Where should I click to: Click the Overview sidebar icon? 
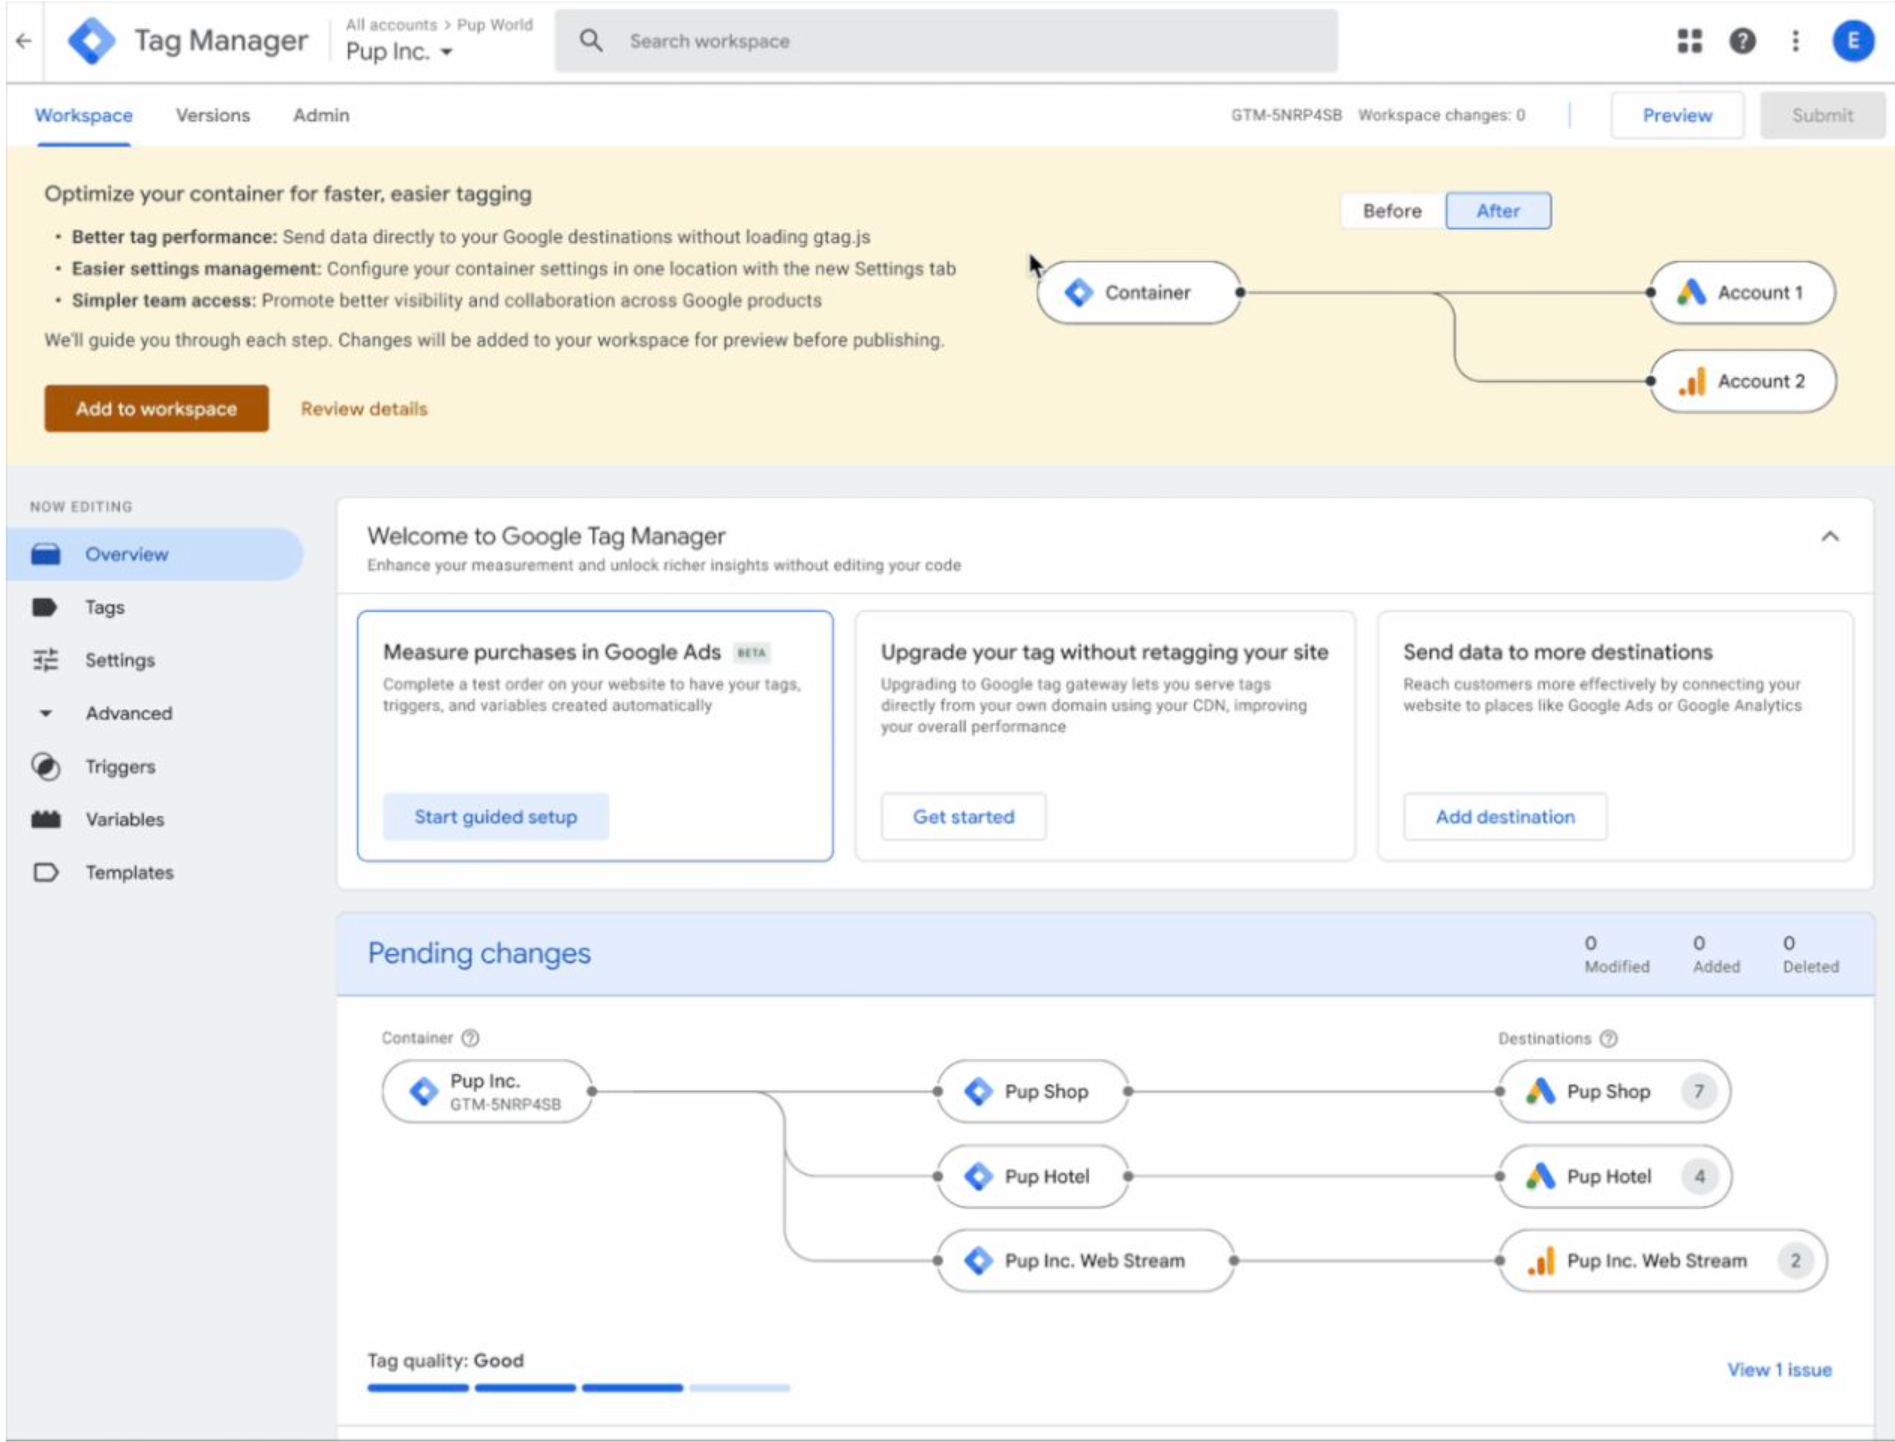coord(46,554)
